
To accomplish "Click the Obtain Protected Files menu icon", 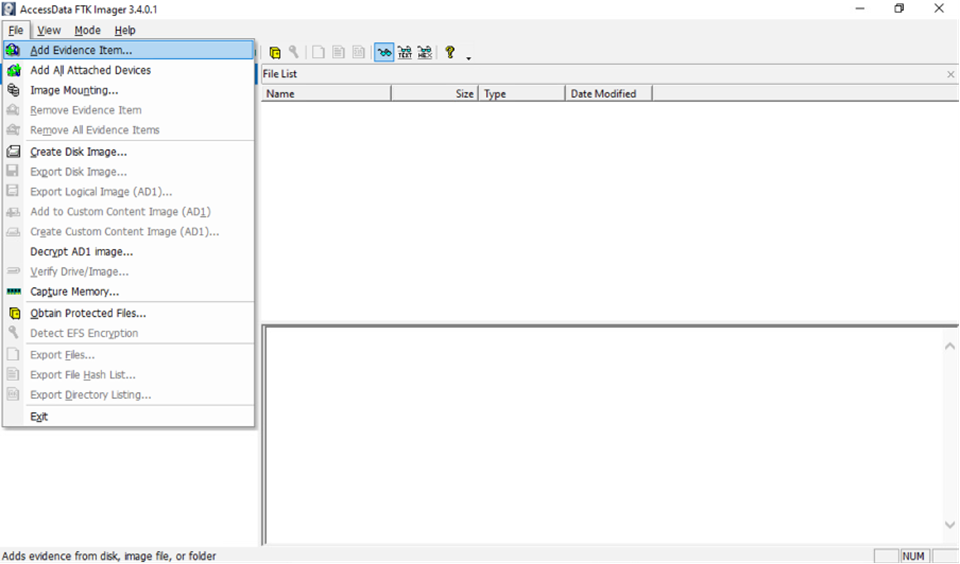I will 13,313.
